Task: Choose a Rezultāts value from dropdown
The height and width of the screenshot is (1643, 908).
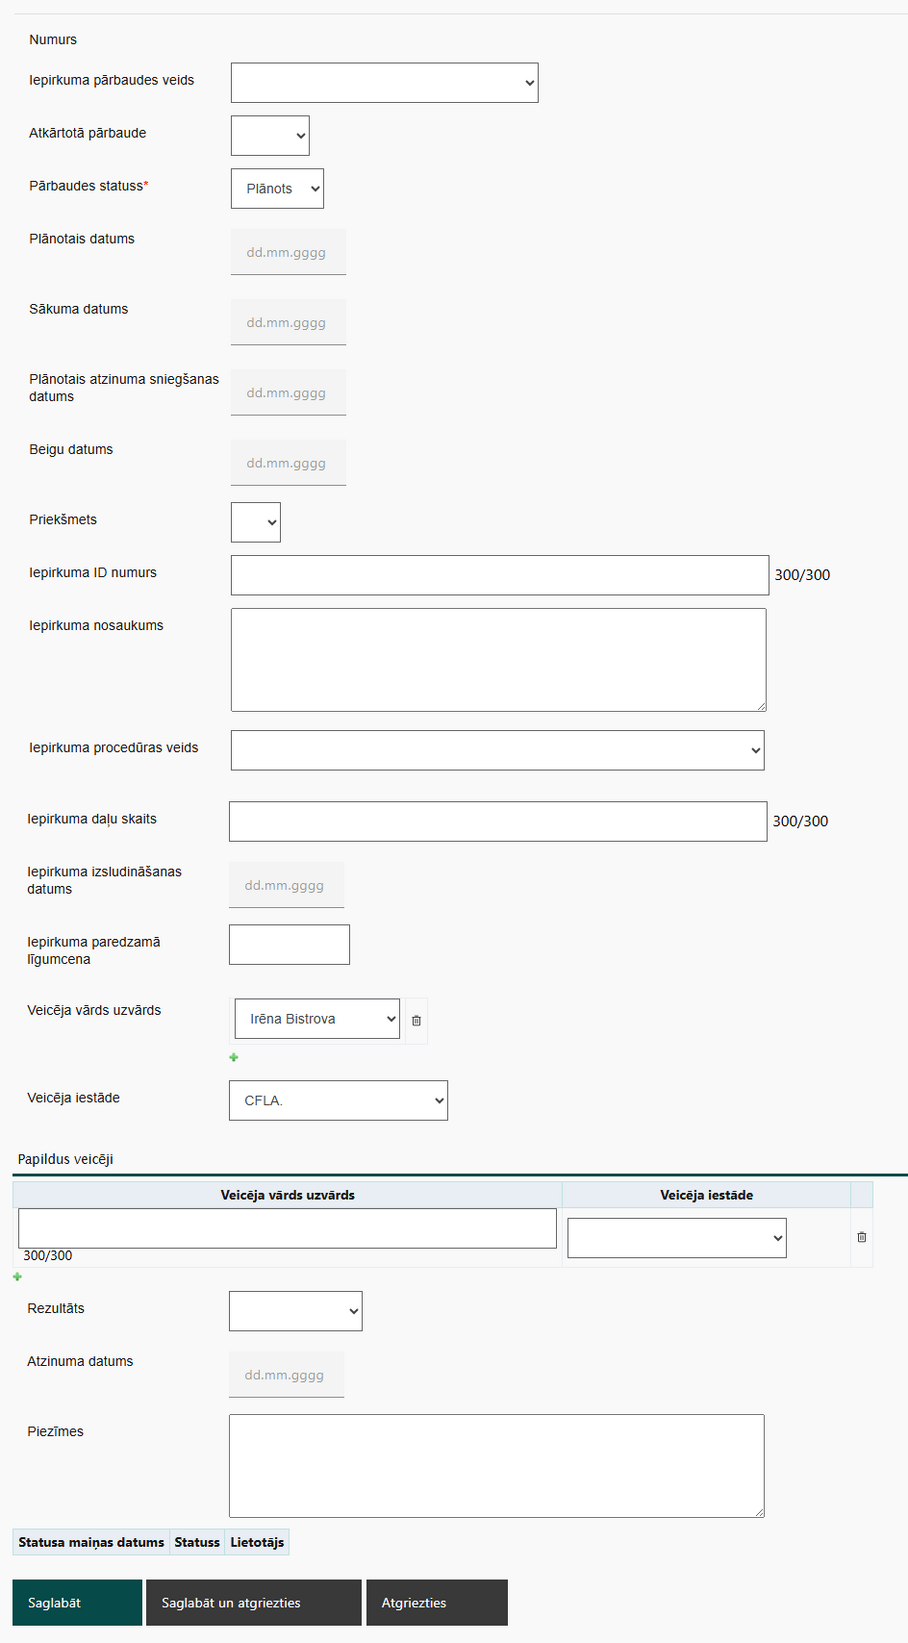Action: tap(295, 1311)
